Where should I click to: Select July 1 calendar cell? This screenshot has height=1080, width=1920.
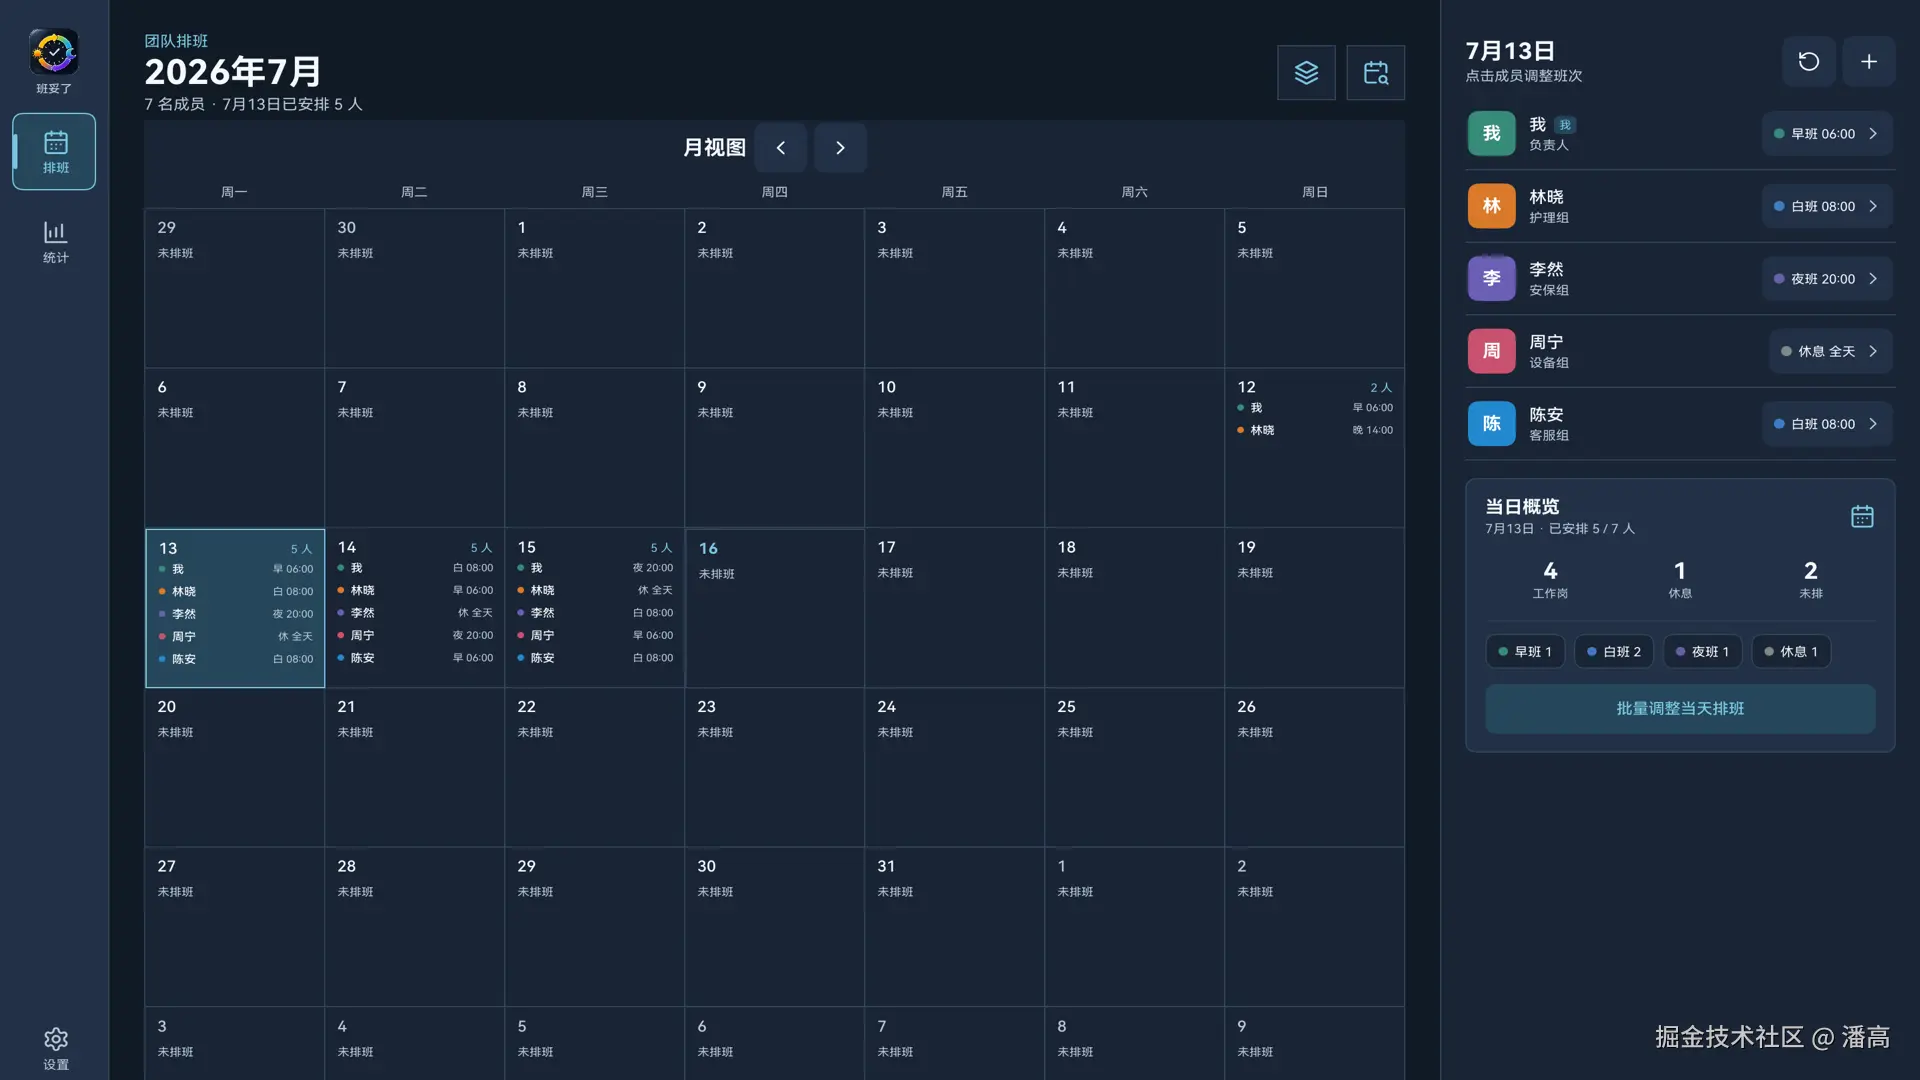click(x=595, y=288)
